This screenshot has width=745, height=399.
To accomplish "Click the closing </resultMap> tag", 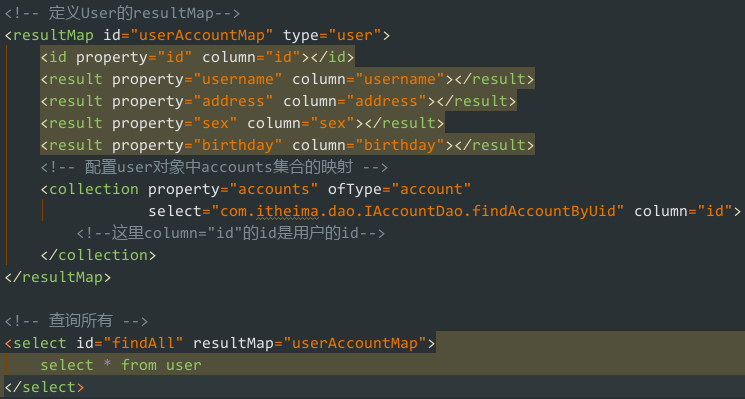I will [57, 277].
